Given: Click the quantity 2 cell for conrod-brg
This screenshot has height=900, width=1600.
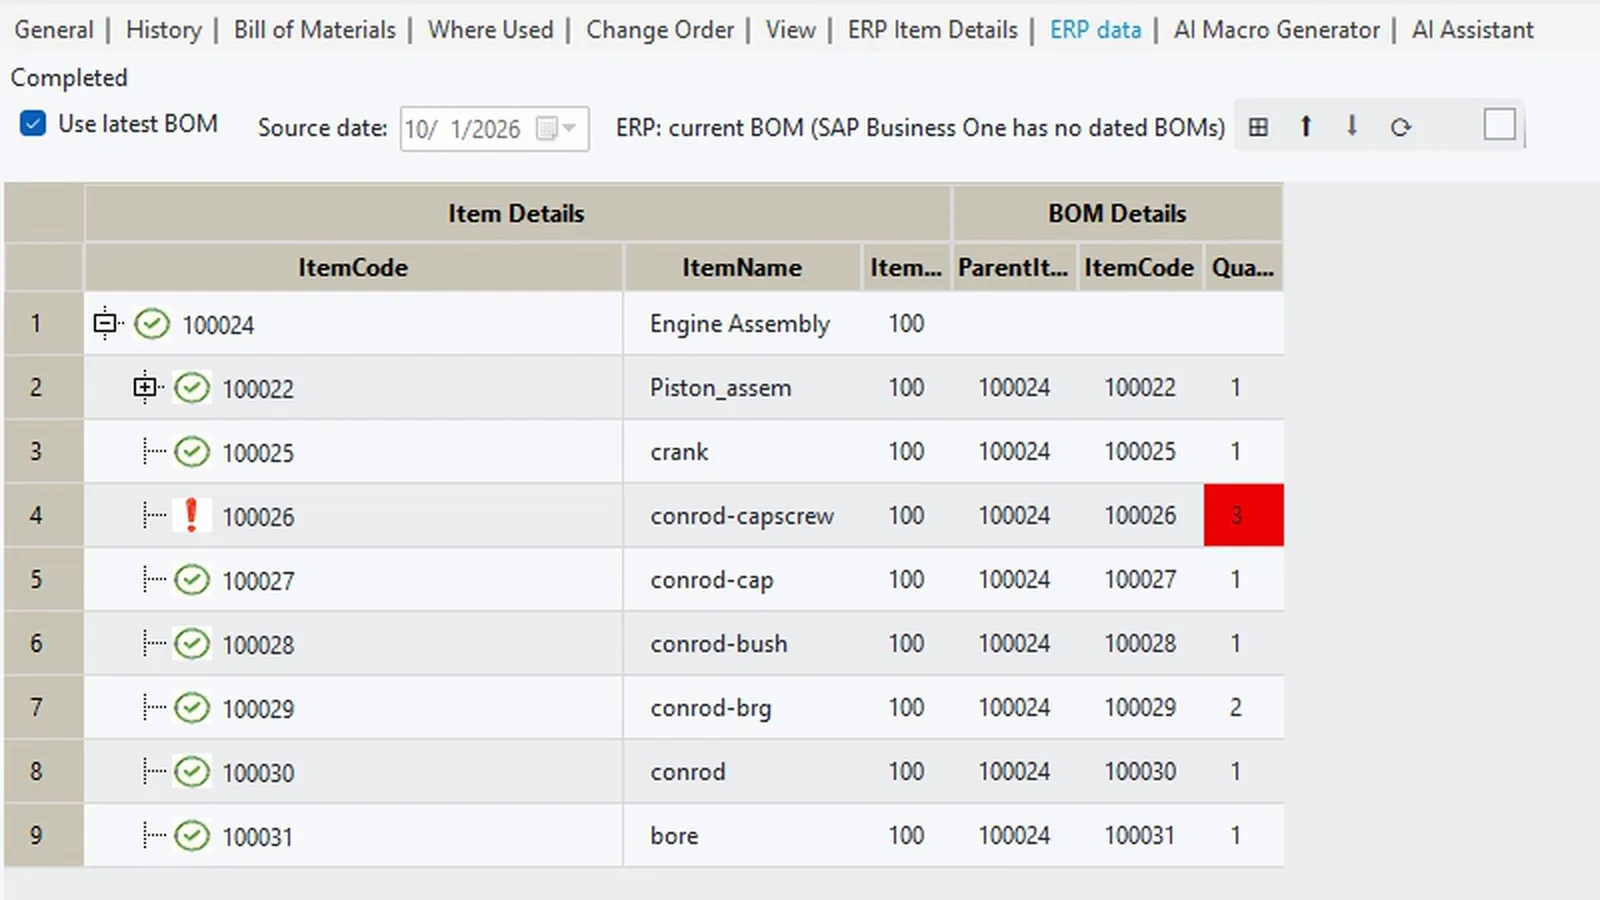Looking at the screenshot, I should coord(1243,707).
